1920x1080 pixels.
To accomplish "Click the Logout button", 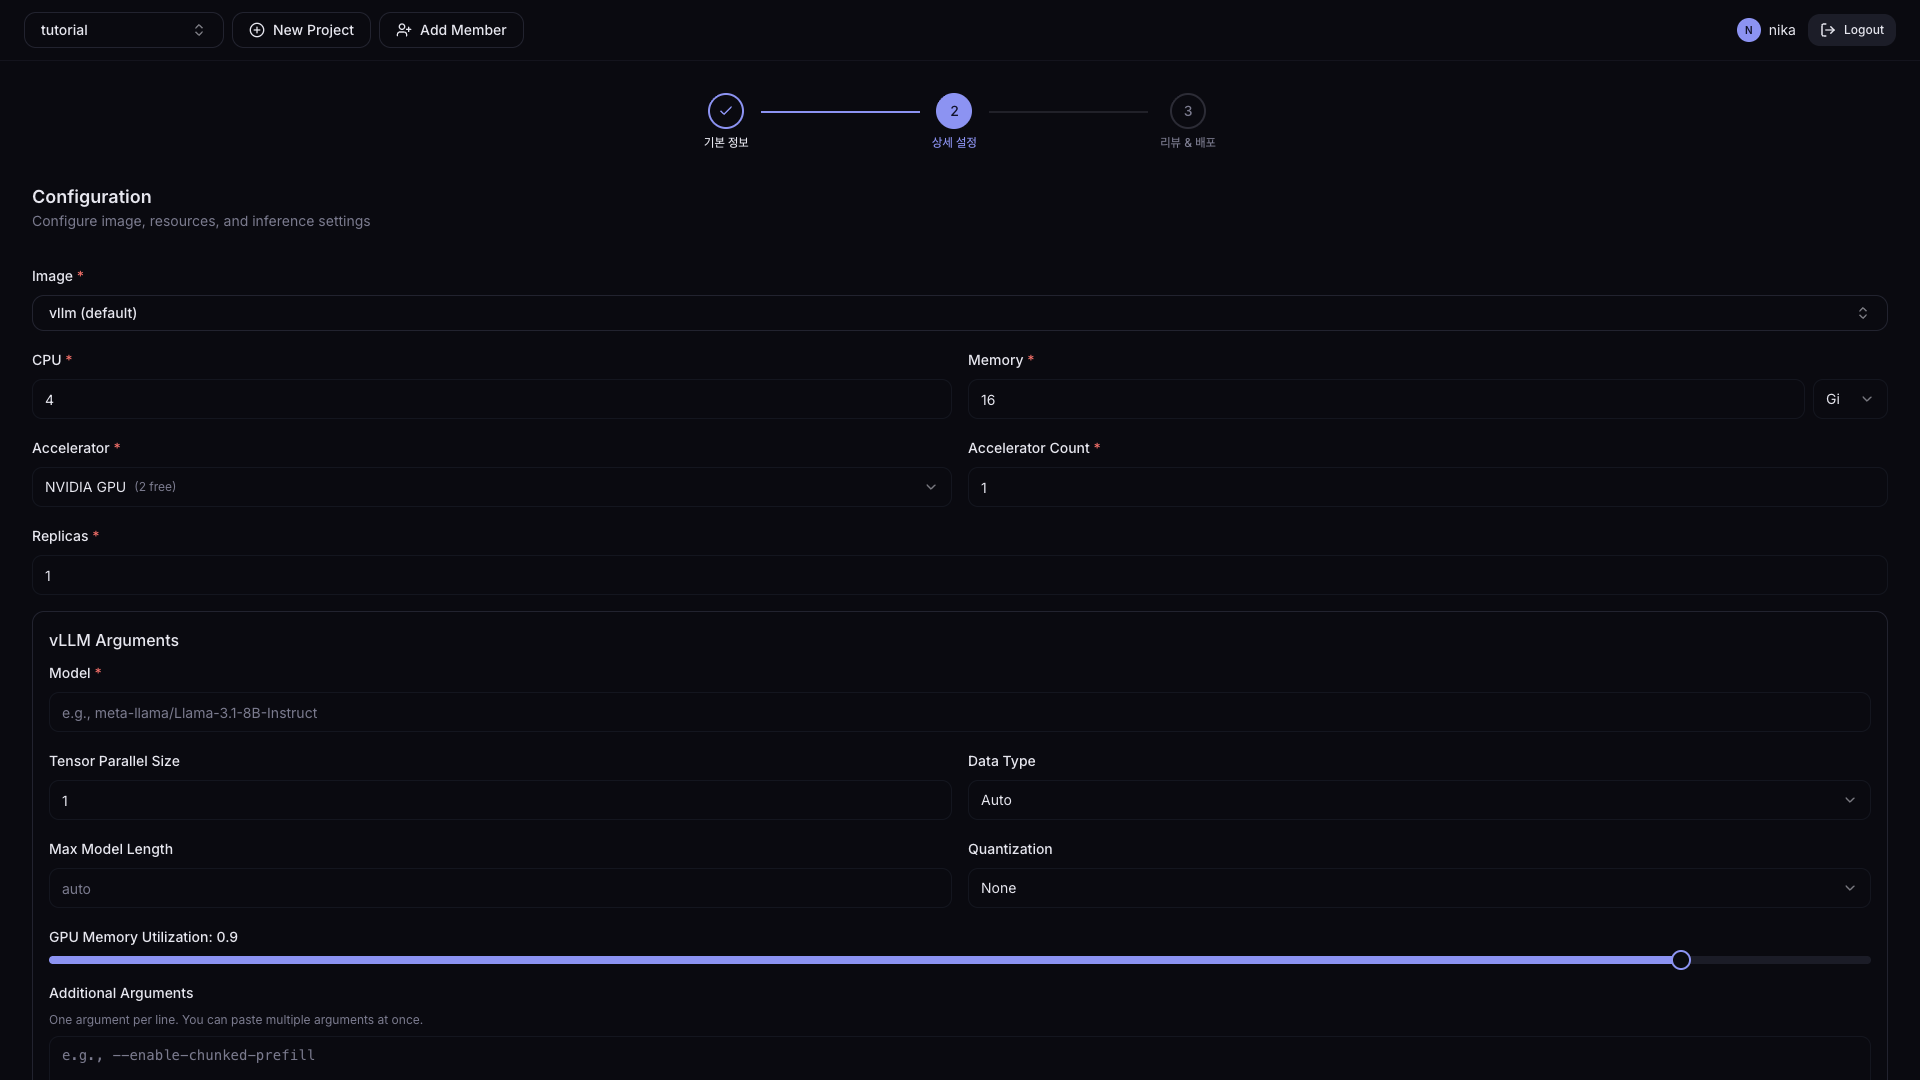I will (1851, 30).
